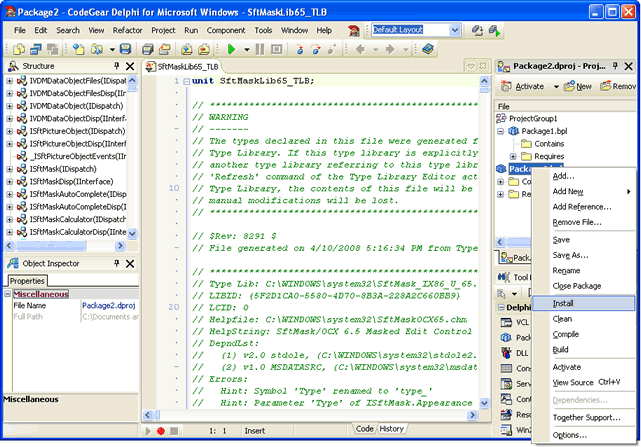Click the editor vertical scrollbar down arrow
The height and width of the screenshot is (447, 641).
(x=484, y=403)
